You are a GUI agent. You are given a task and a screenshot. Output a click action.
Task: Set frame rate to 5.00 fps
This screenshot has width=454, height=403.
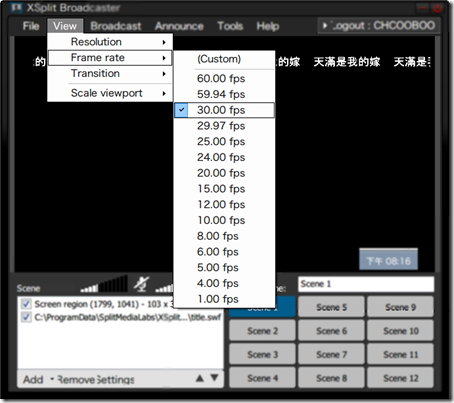tap(224, 267)
